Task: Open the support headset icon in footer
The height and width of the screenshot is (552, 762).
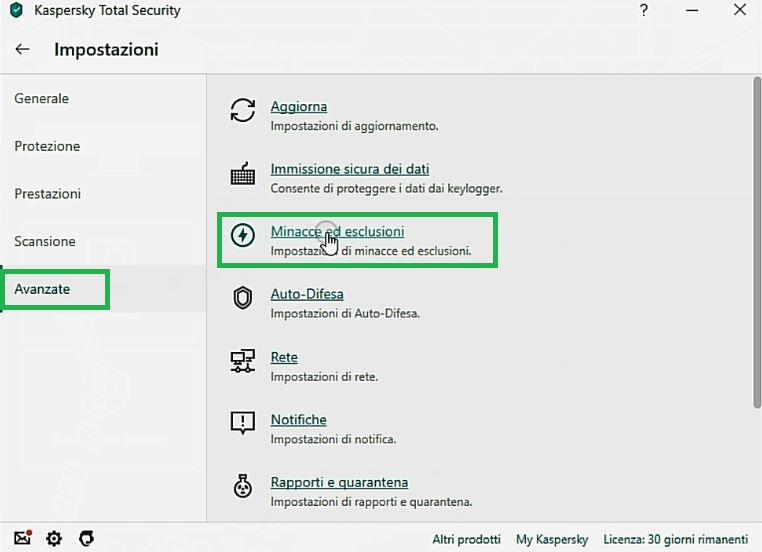Action: coord(86,538)
